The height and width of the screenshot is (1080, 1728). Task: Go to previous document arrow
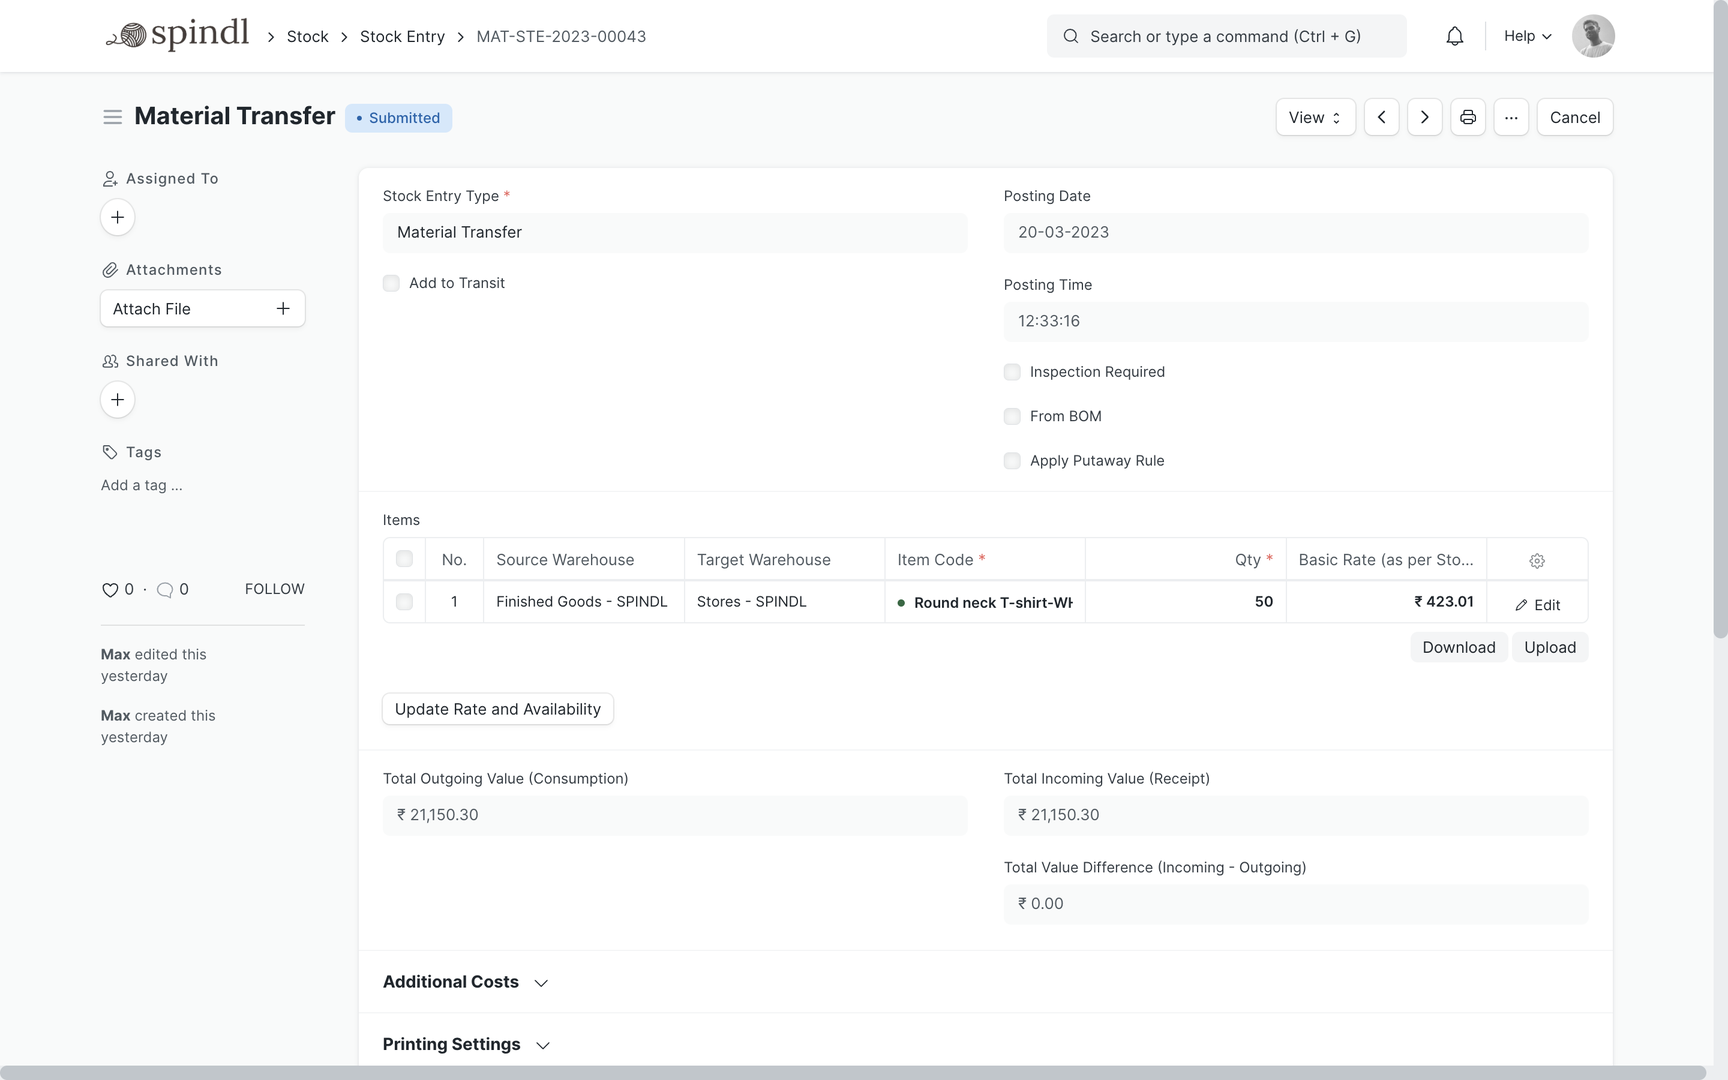pyautogui.click(x=1381, y=117)
